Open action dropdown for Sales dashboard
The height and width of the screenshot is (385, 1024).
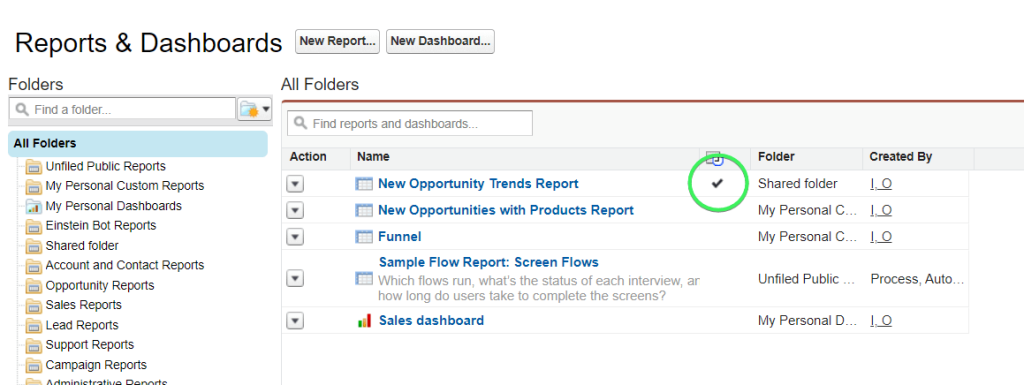coord(296,321)
